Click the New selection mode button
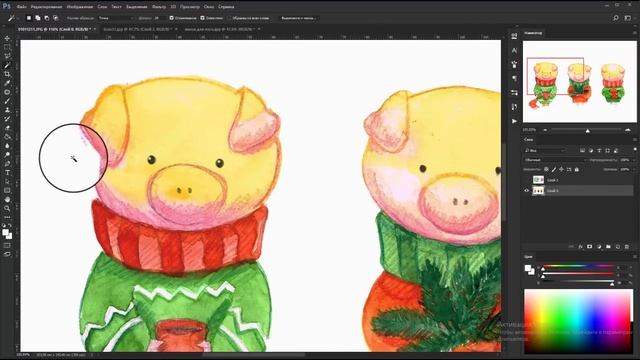This screenshot has width=640, height=360. pos(29,18)
